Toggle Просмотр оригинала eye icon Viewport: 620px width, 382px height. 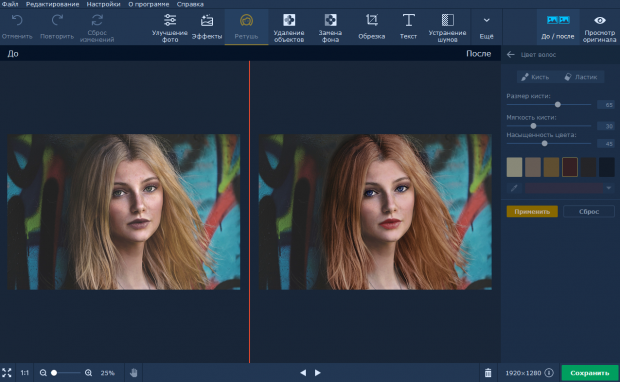599,28
